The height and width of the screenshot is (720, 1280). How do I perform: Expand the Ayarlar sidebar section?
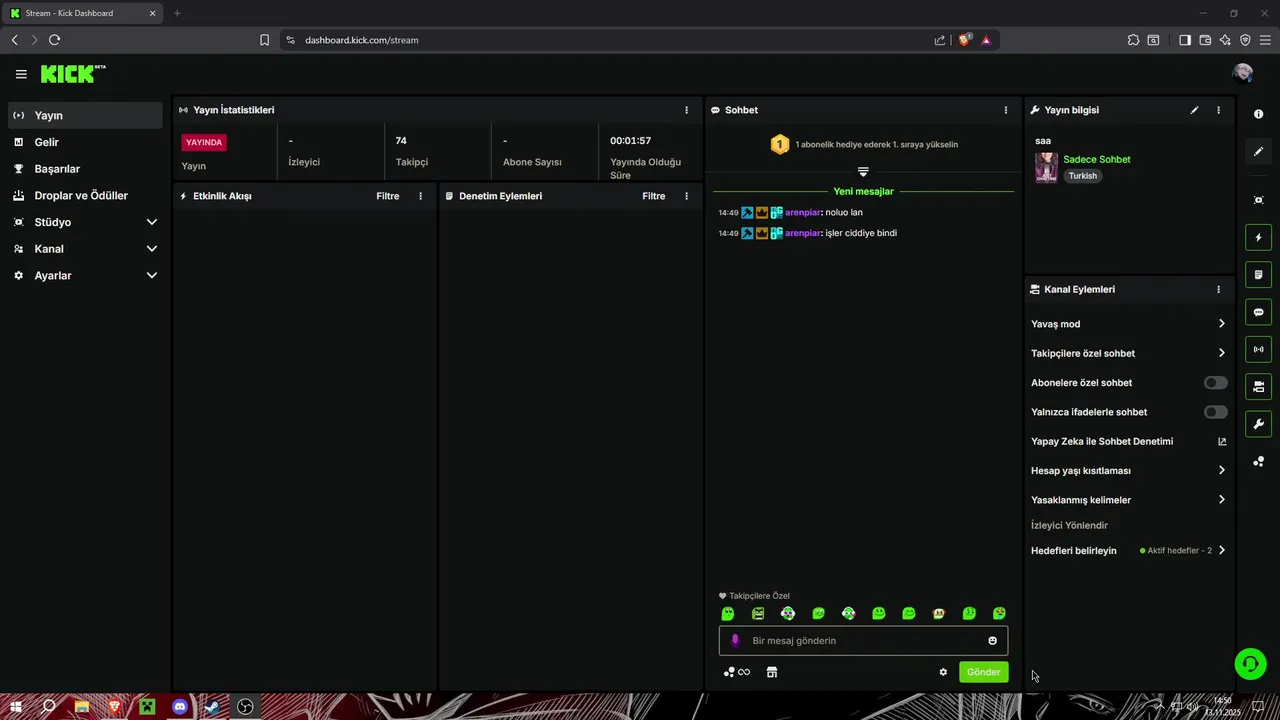[x=152, y=275]
